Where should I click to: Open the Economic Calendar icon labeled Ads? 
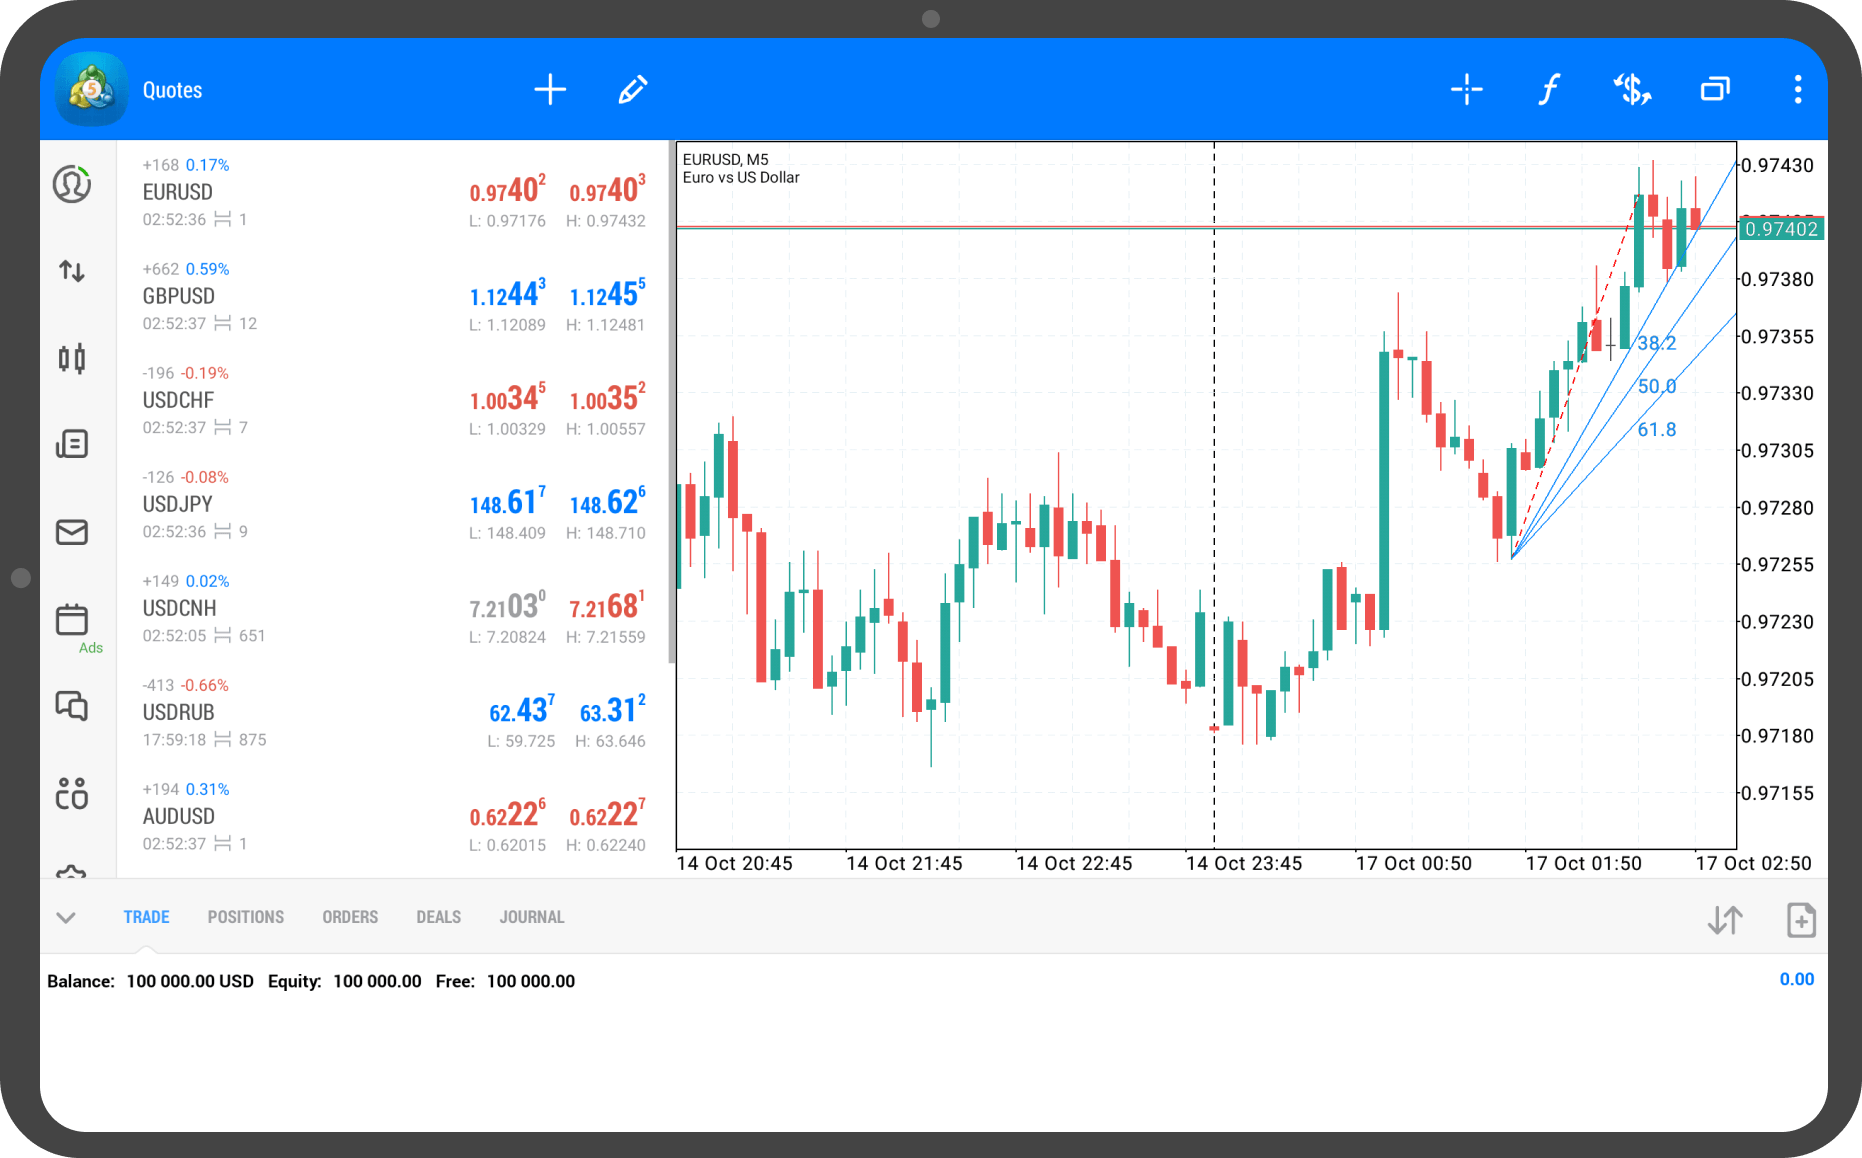pyautogui.click(x=71, y=620)
